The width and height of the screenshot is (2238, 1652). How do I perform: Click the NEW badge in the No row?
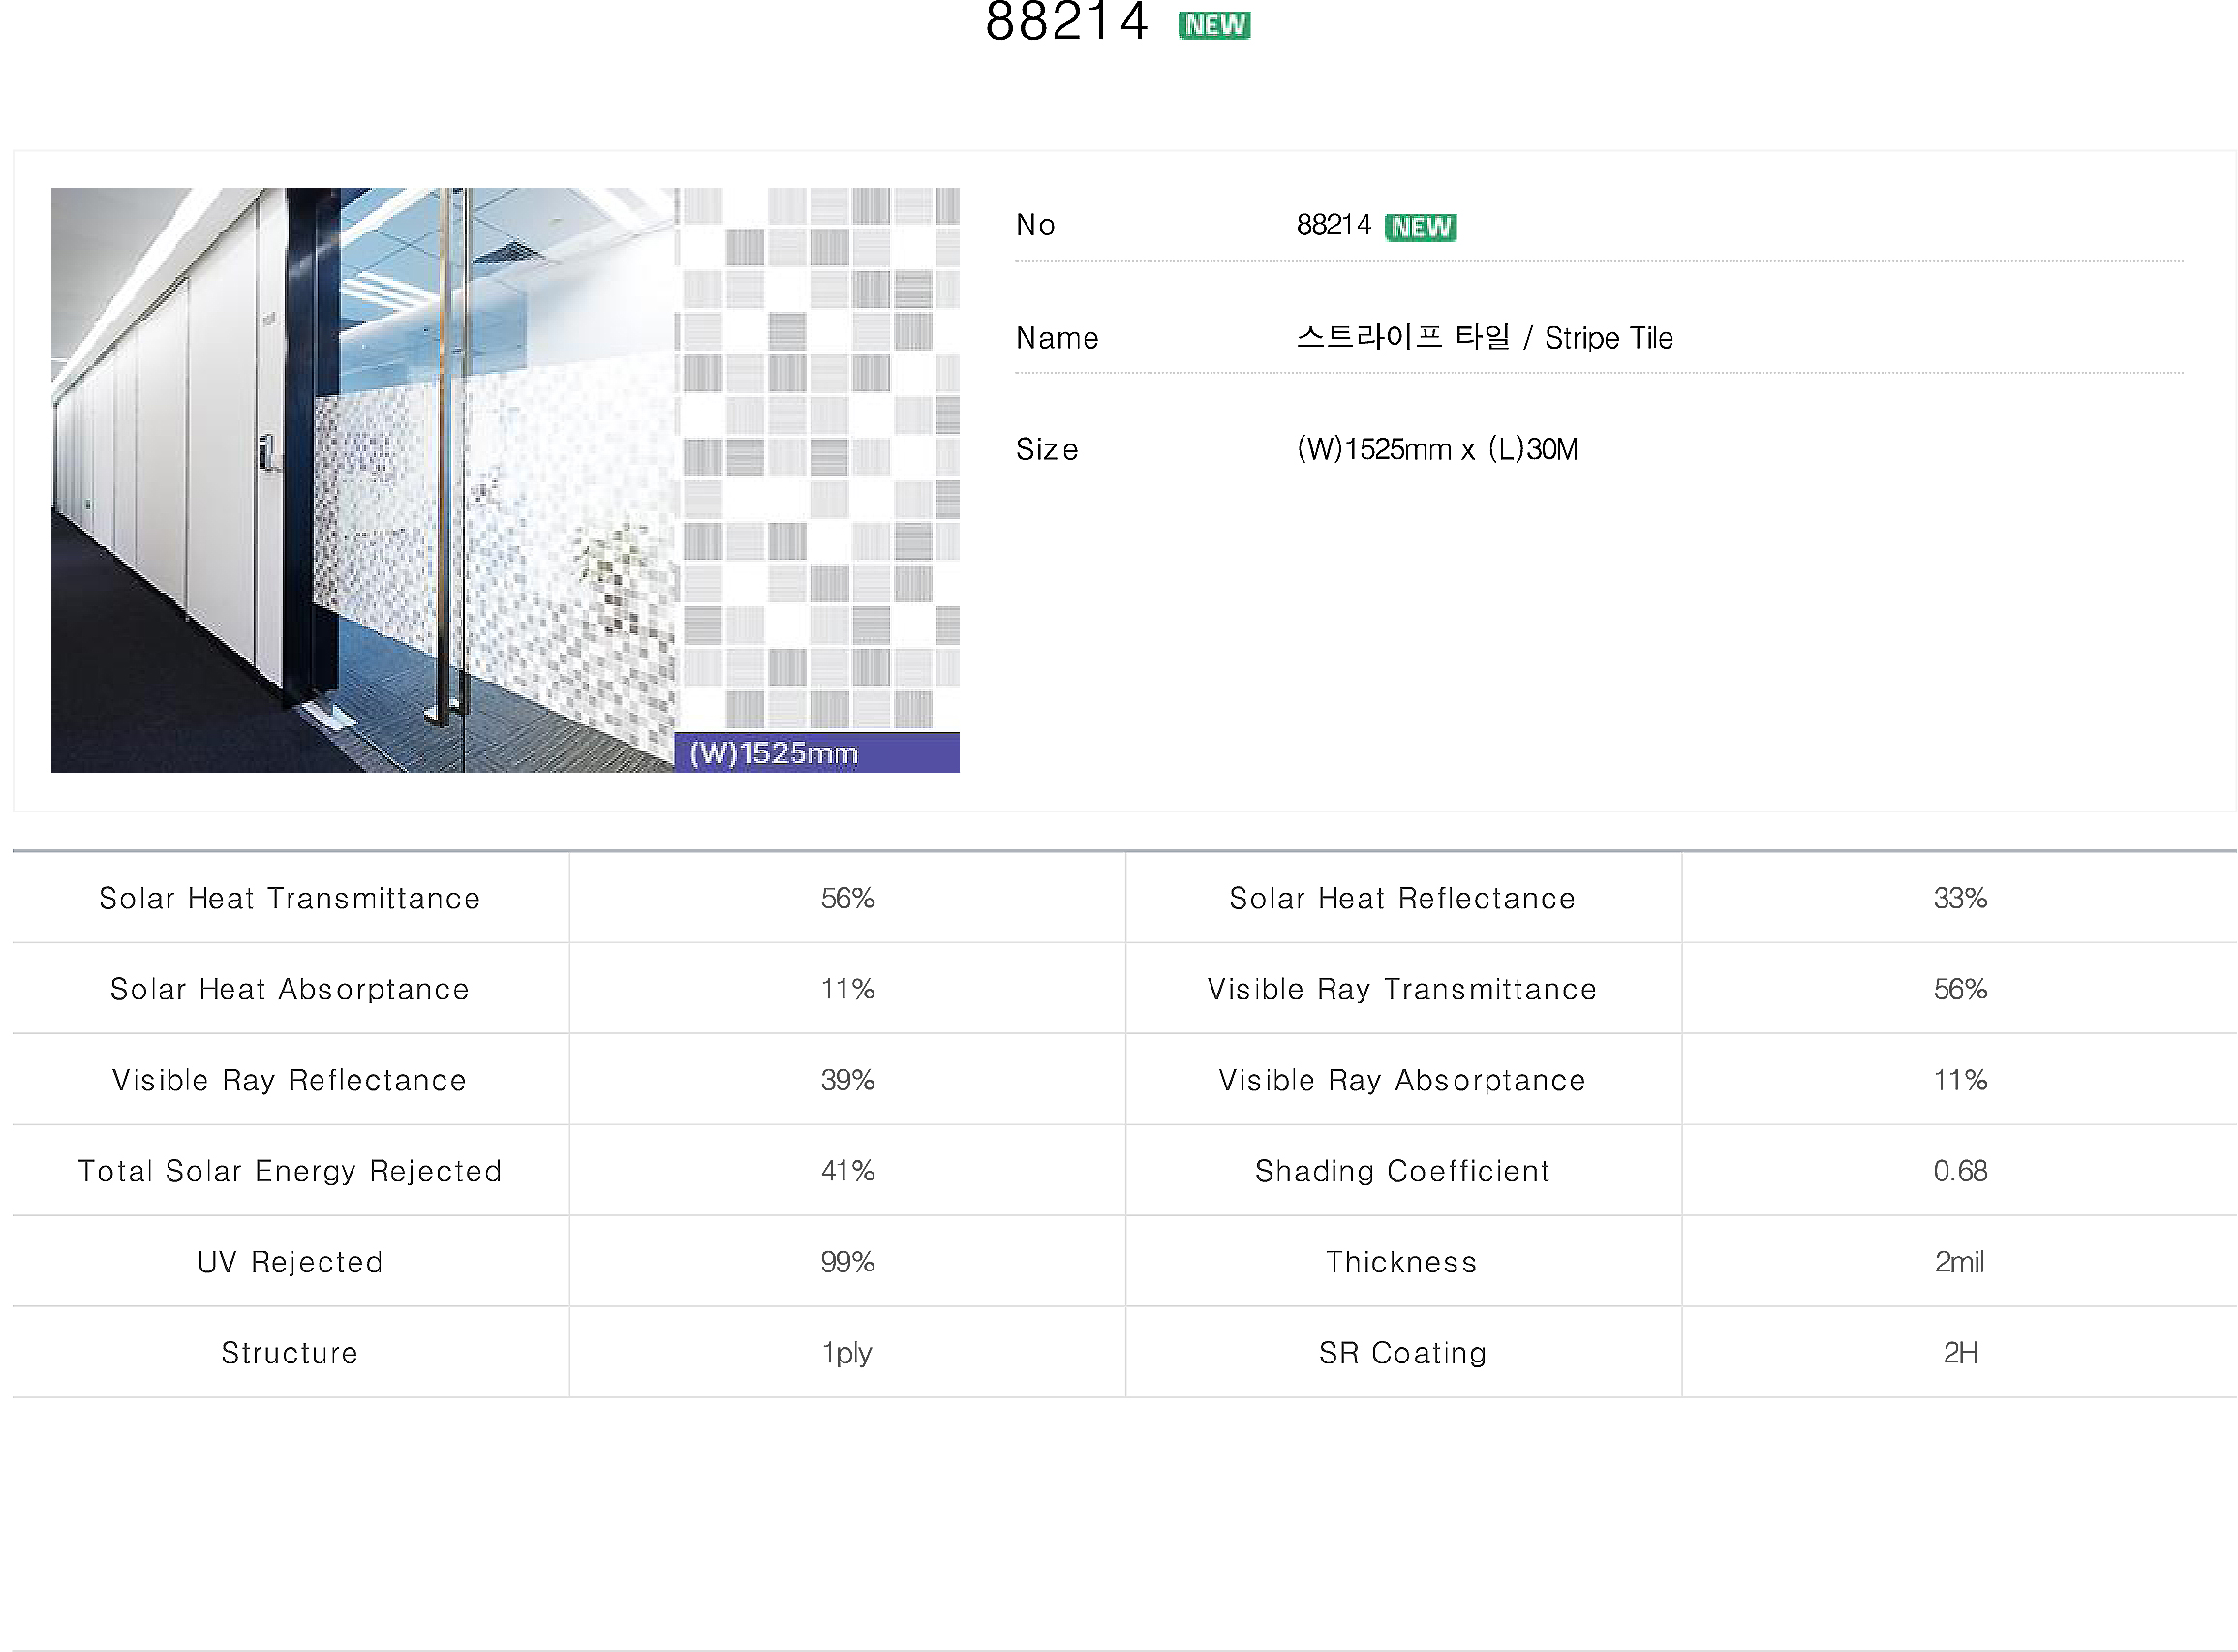click(x=1420, y=227)
